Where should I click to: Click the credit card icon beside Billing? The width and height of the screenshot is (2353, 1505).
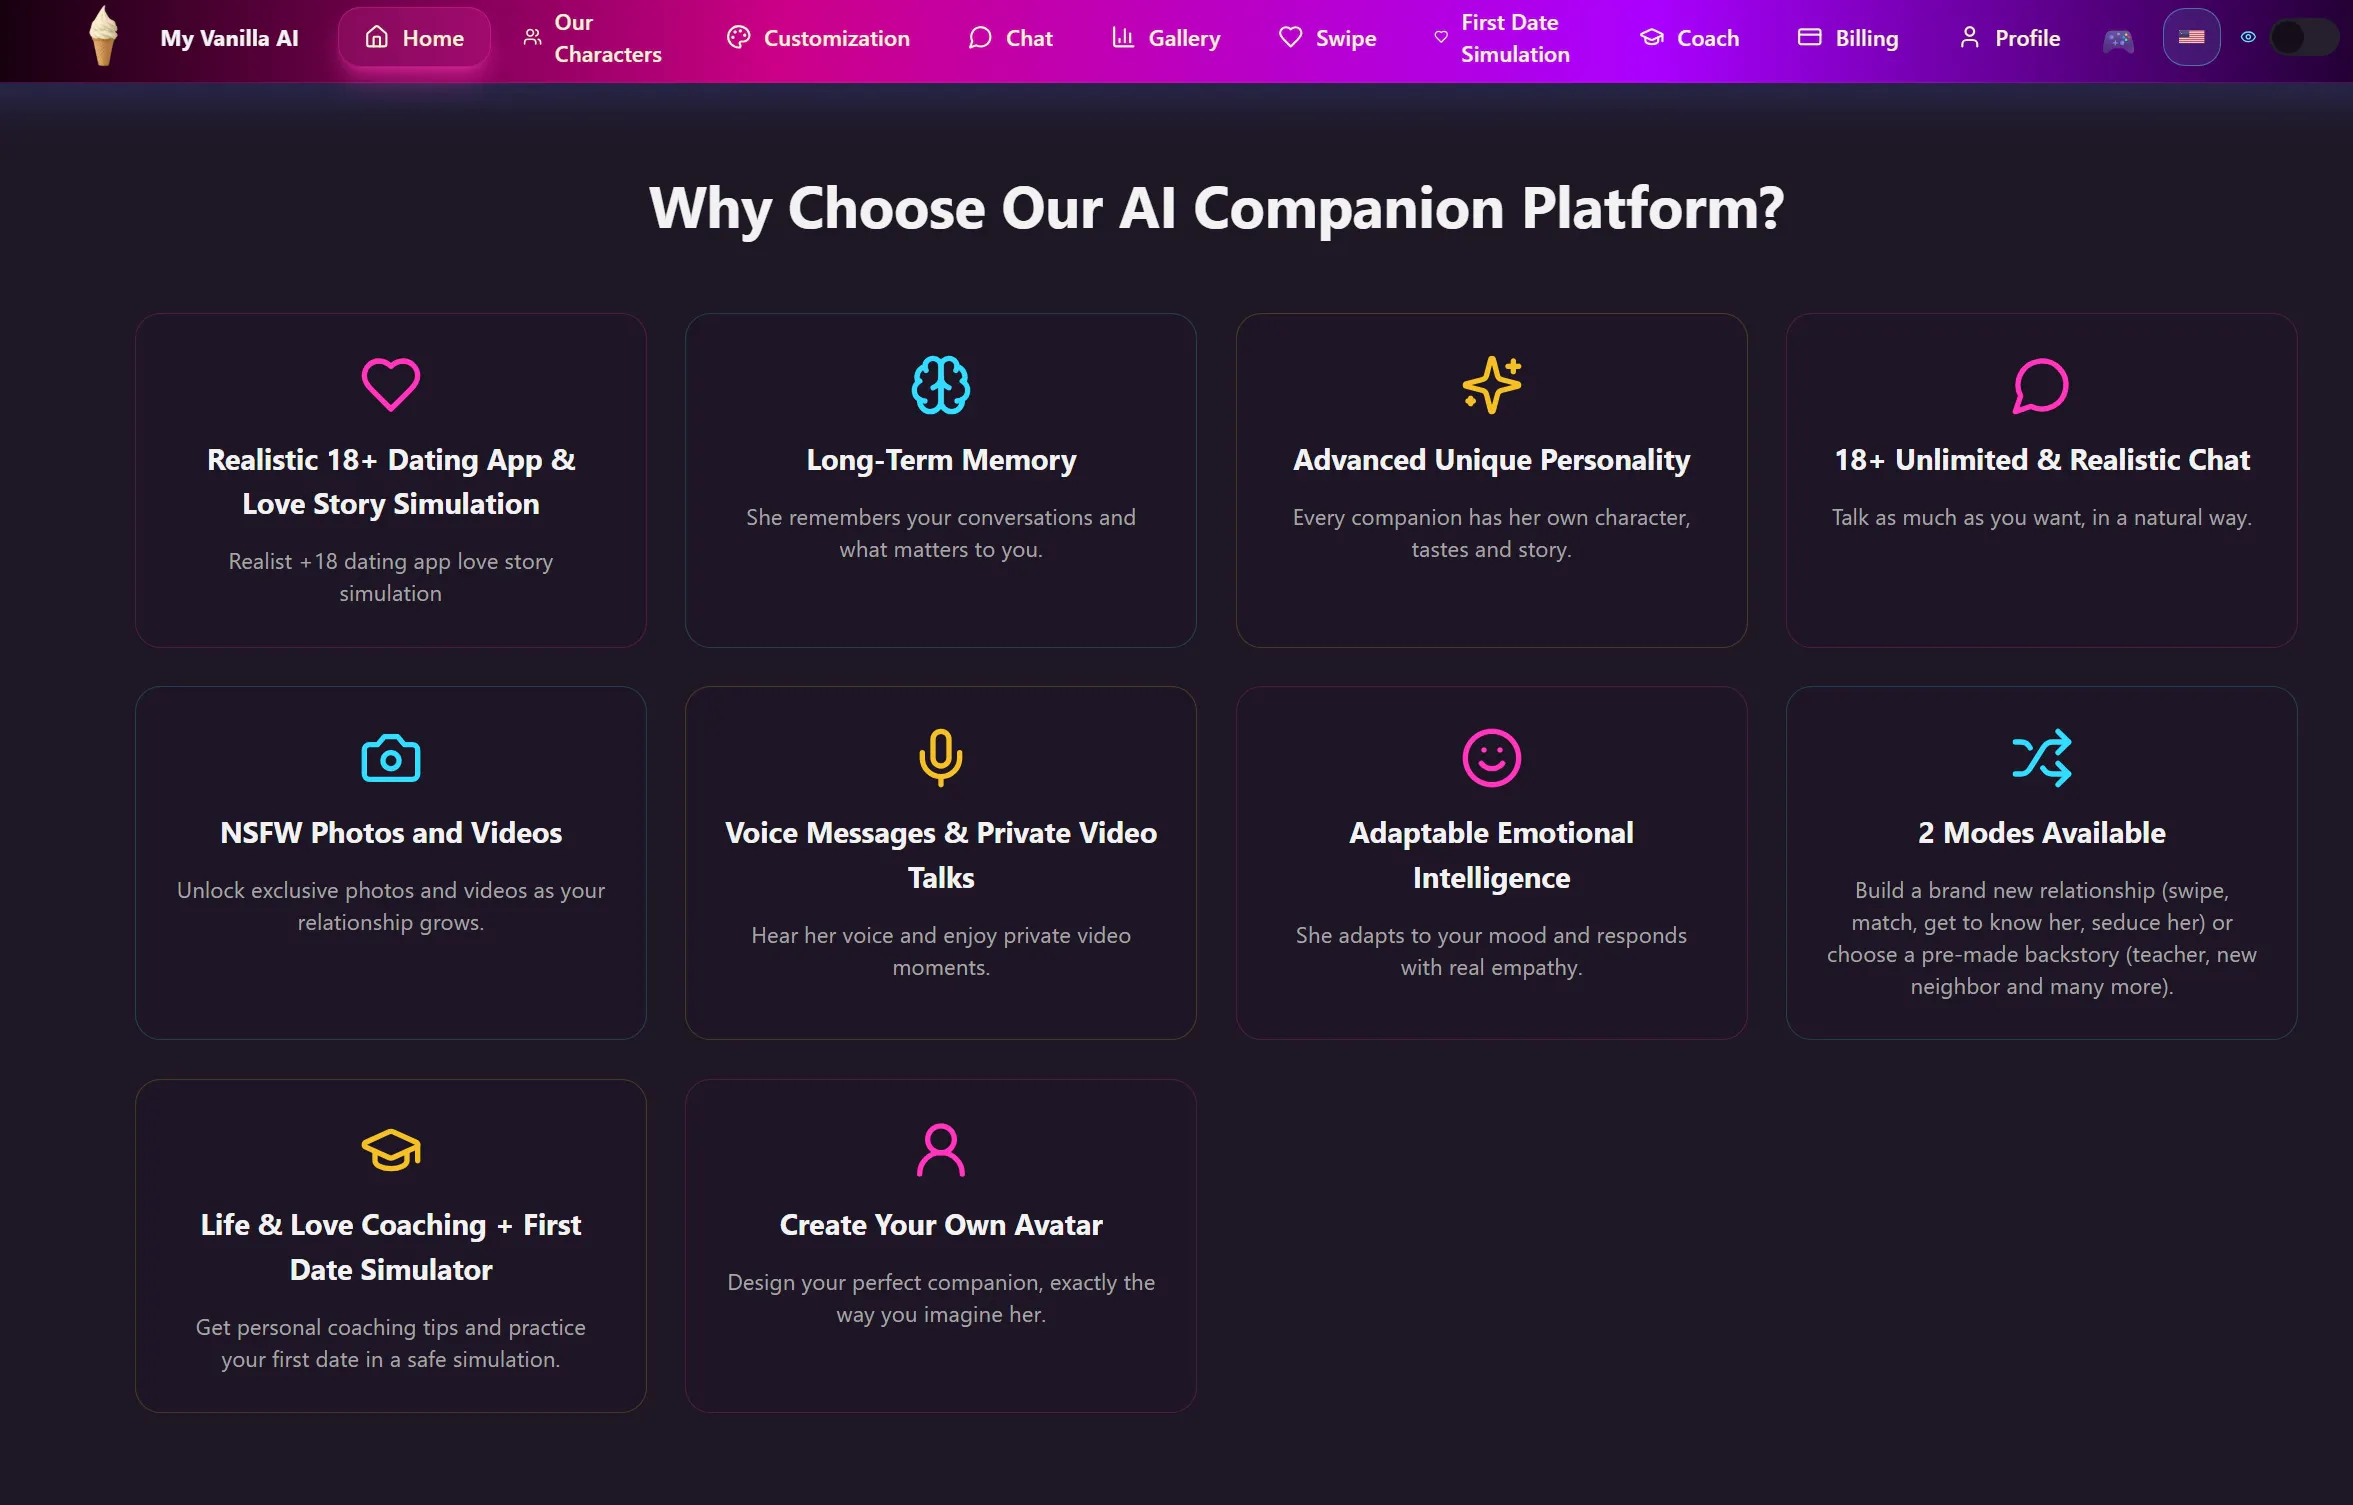1809,37
